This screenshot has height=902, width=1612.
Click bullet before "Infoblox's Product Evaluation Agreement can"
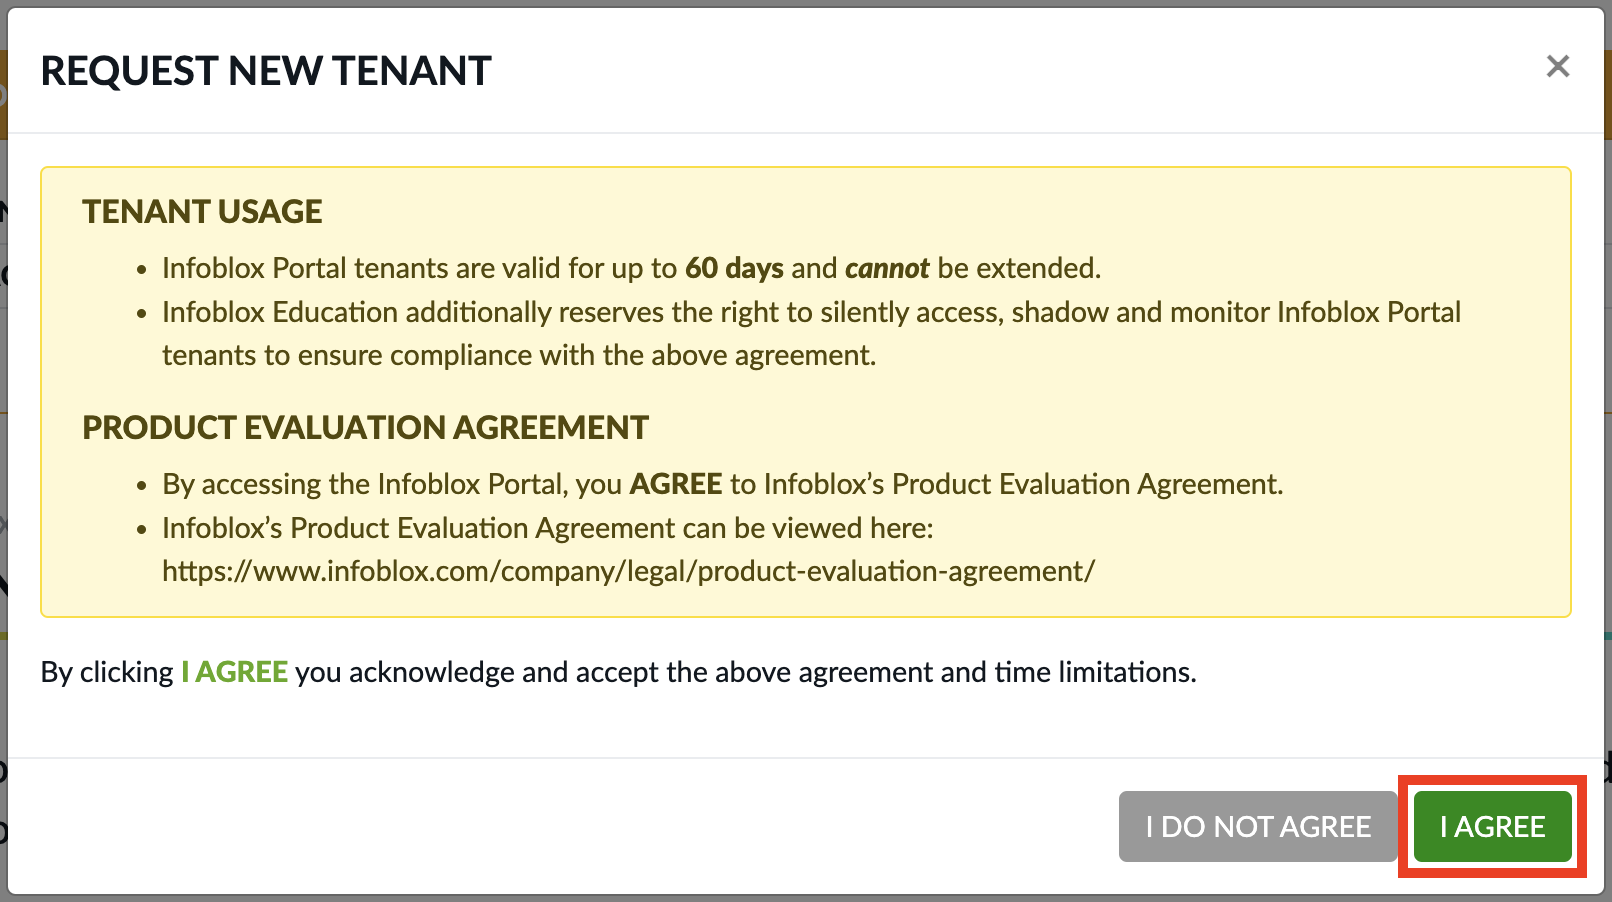click(x=142, y=530)
